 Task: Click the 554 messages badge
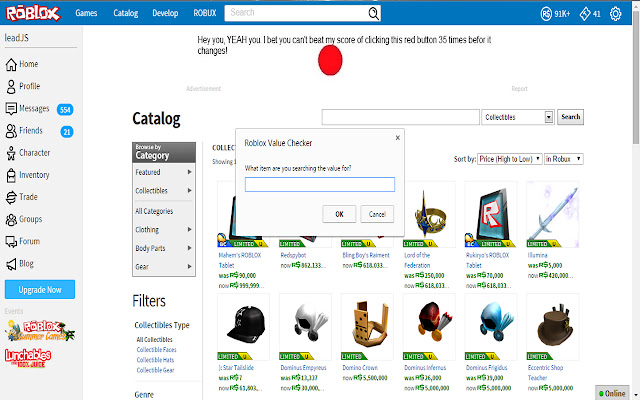point(65,109)
